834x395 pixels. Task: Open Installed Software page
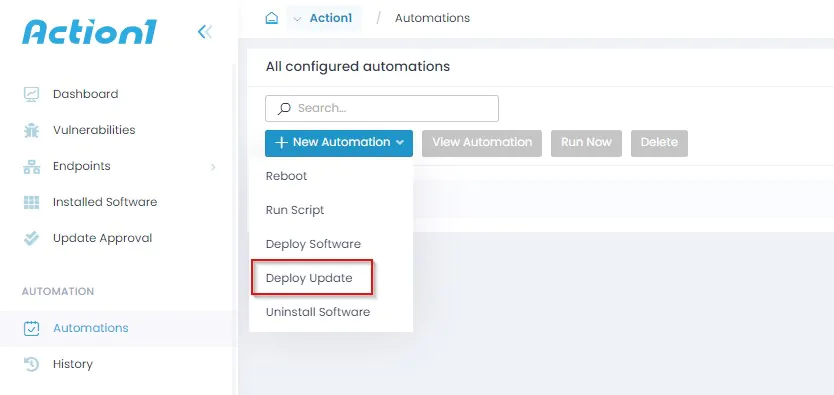105,203
